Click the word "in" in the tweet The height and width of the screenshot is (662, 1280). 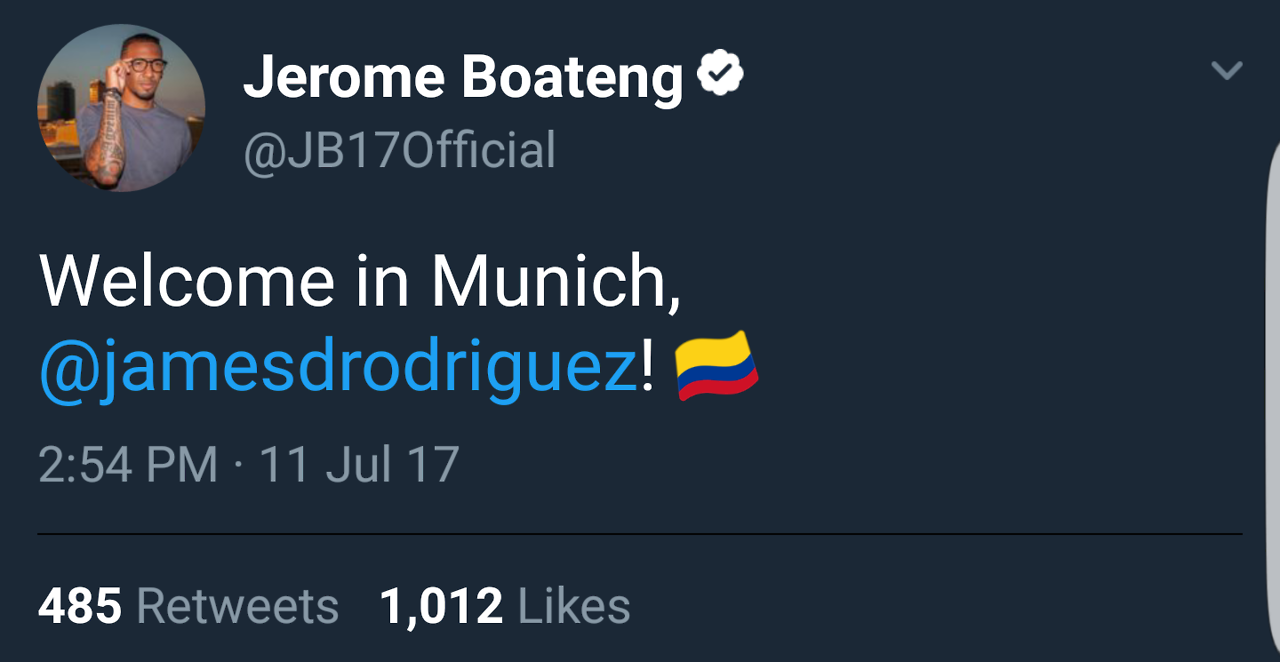pyautogui.click(x=381, y=281)
